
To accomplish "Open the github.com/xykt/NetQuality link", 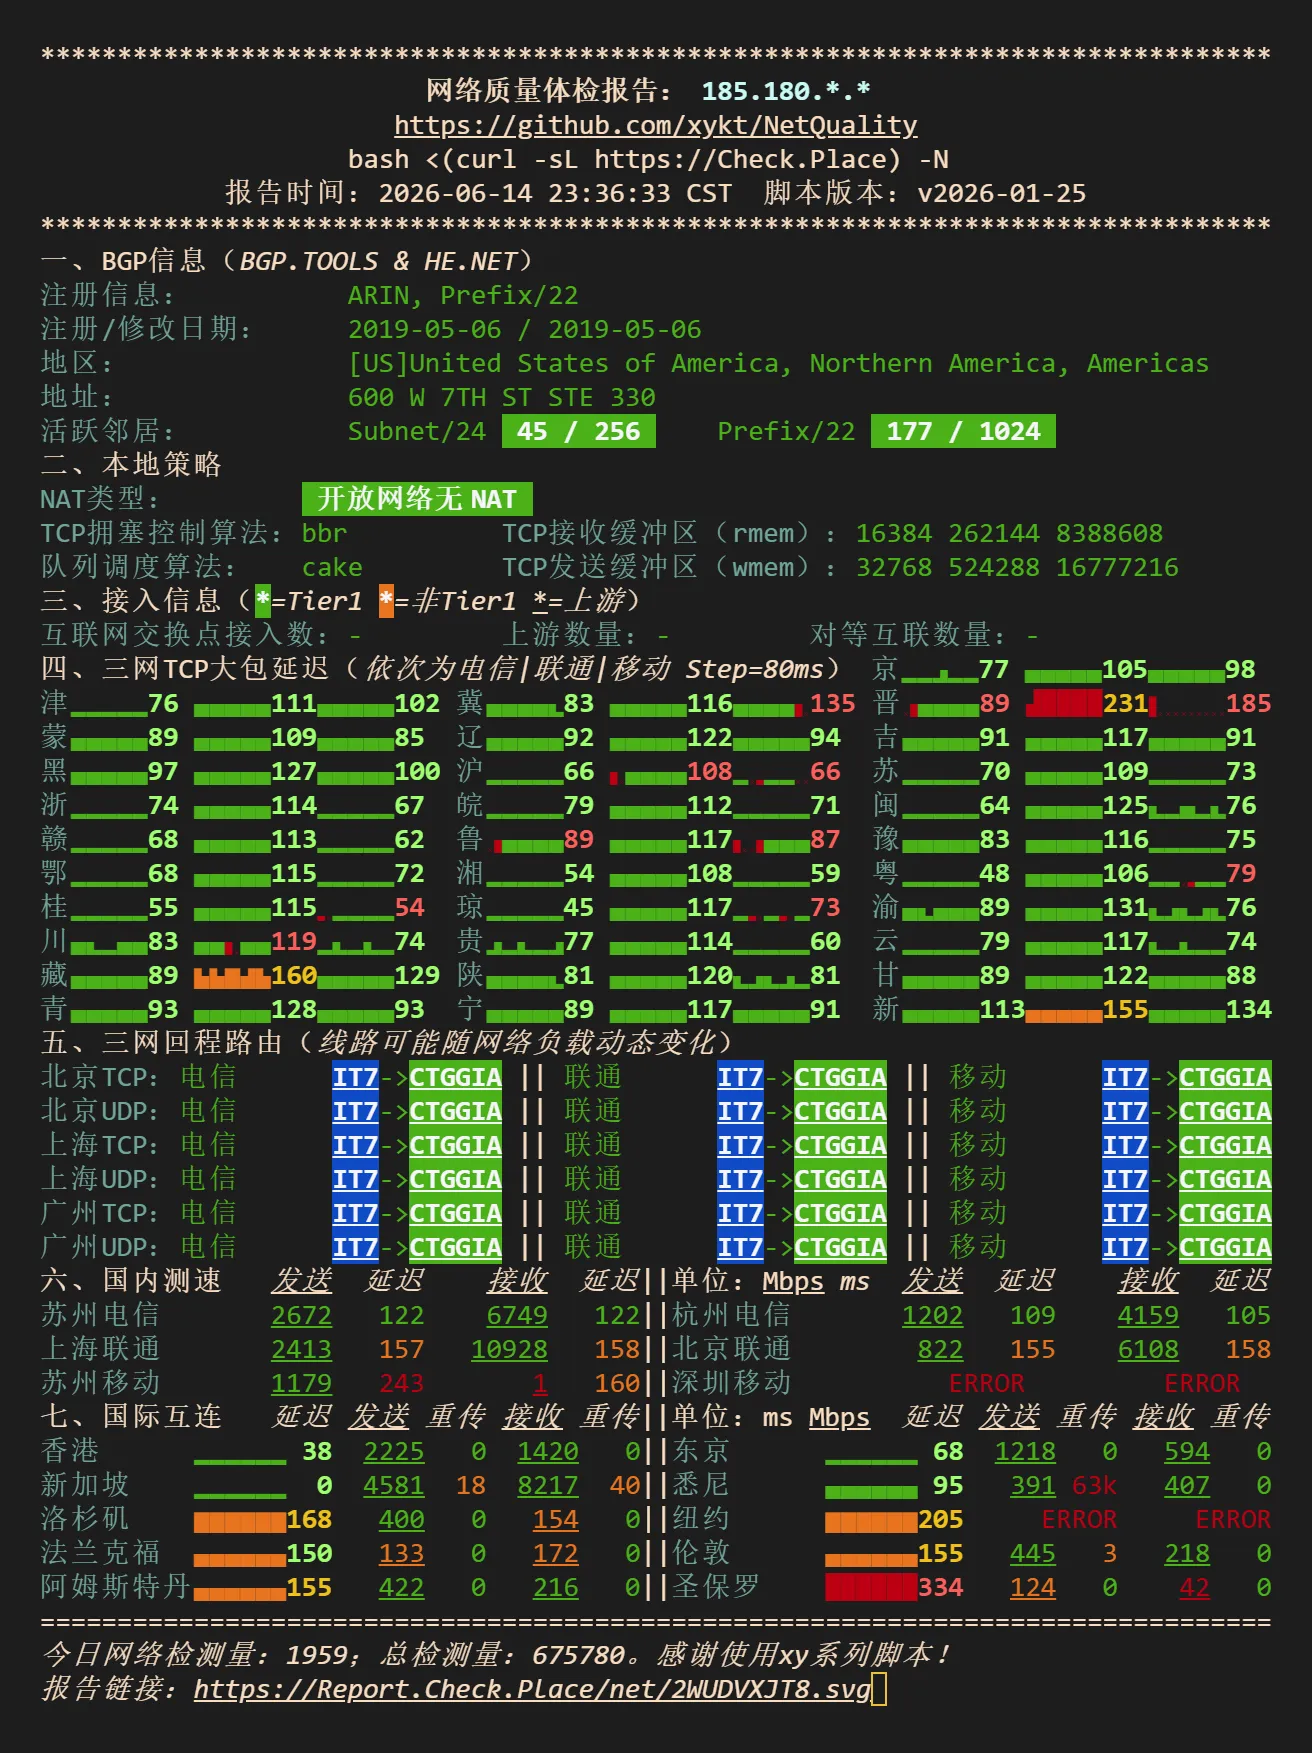I will point(656,125).
